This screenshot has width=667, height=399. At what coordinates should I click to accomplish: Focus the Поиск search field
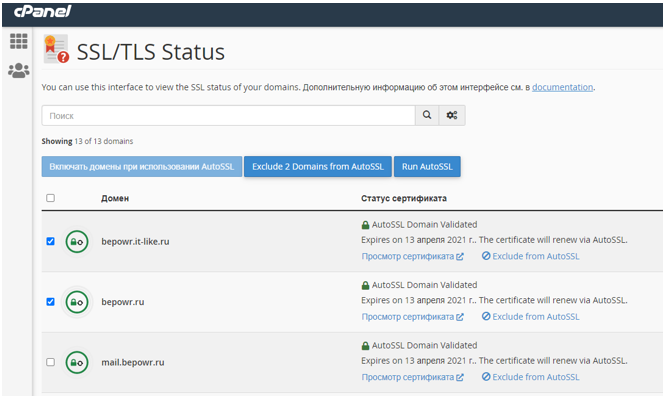[x=228, y=115]
